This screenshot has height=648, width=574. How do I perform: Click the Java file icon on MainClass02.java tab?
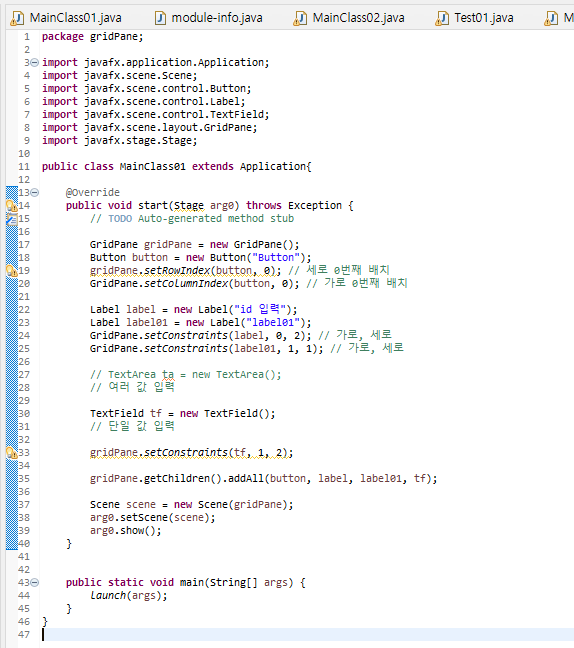coord(300,18)
